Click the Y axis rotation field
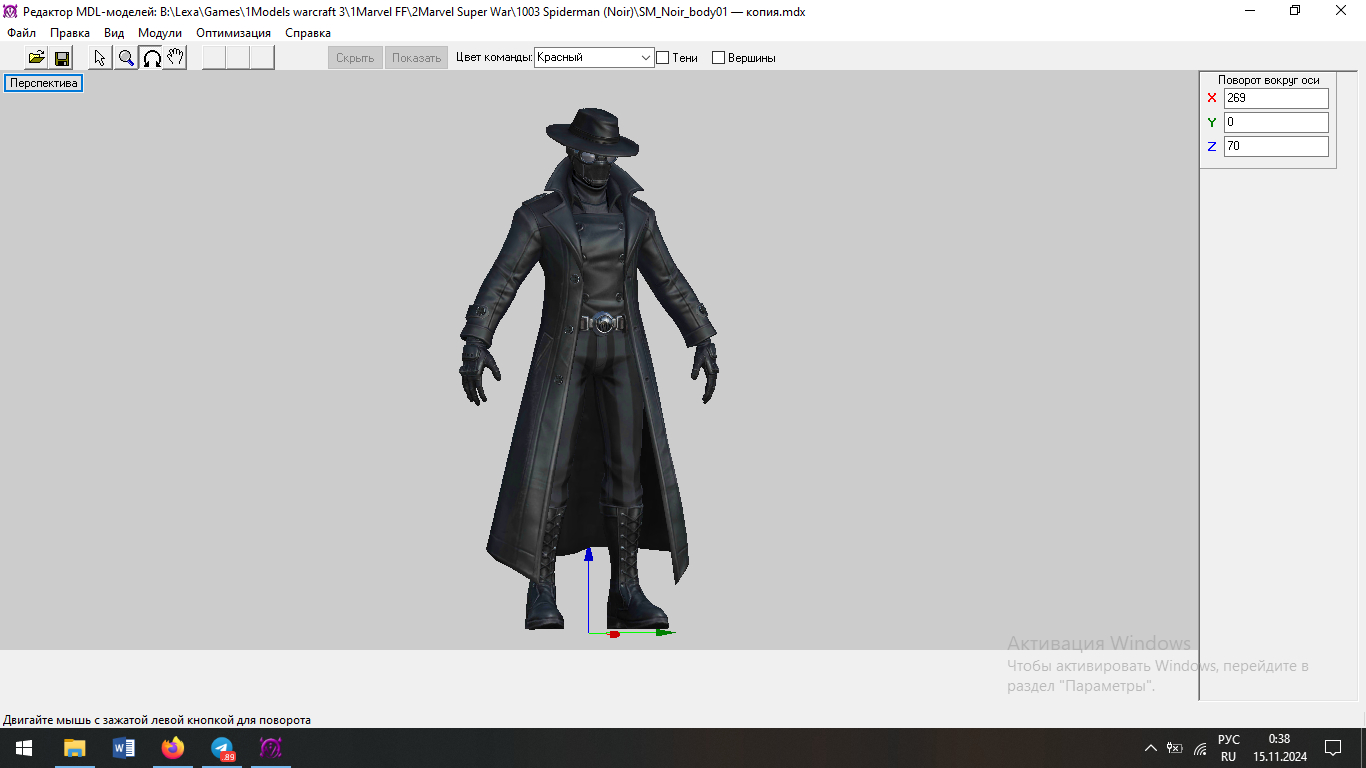Screen dimensions: 1366x768 coord(1276,122)
